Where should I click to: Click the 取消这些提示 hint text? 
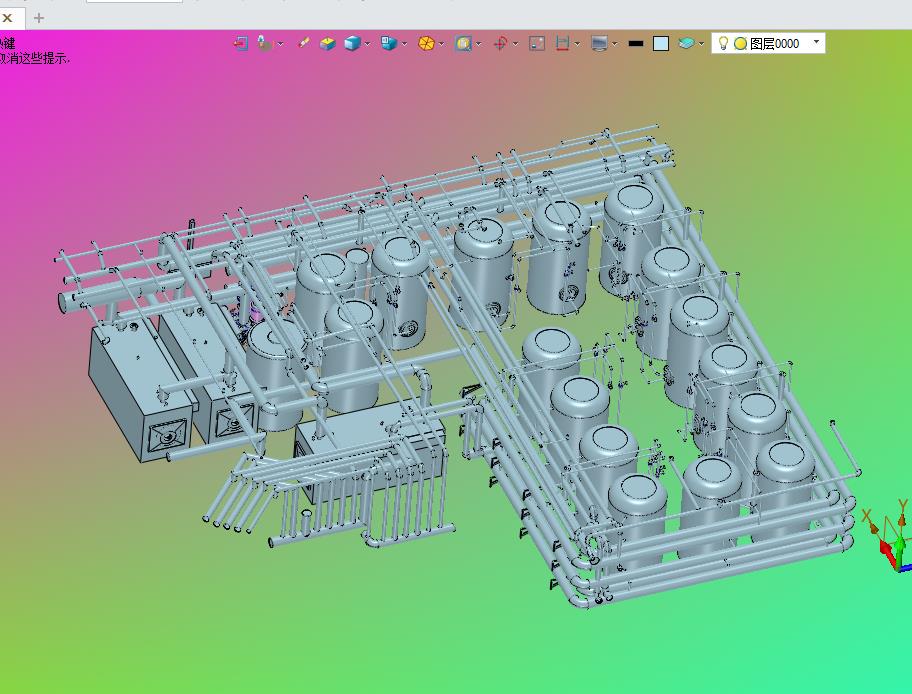coord(35,58)
